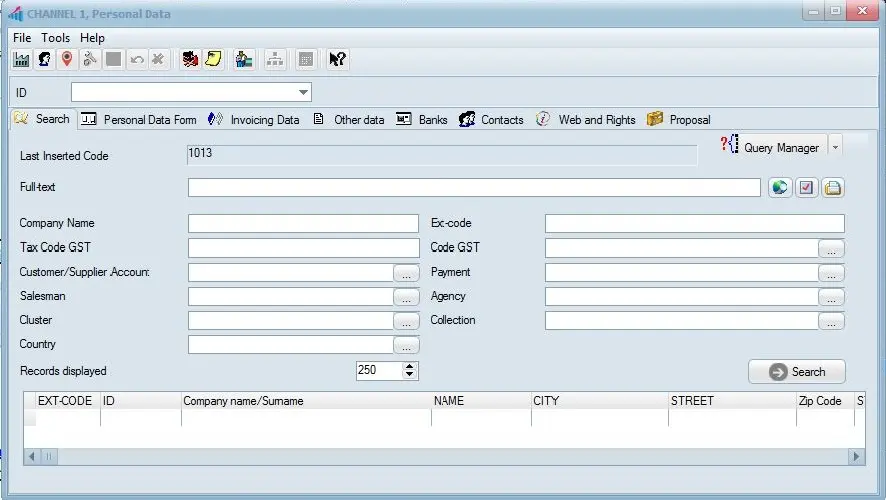
Task: Expand the Query Manager dropdown arrow
Action: [835, 147]
